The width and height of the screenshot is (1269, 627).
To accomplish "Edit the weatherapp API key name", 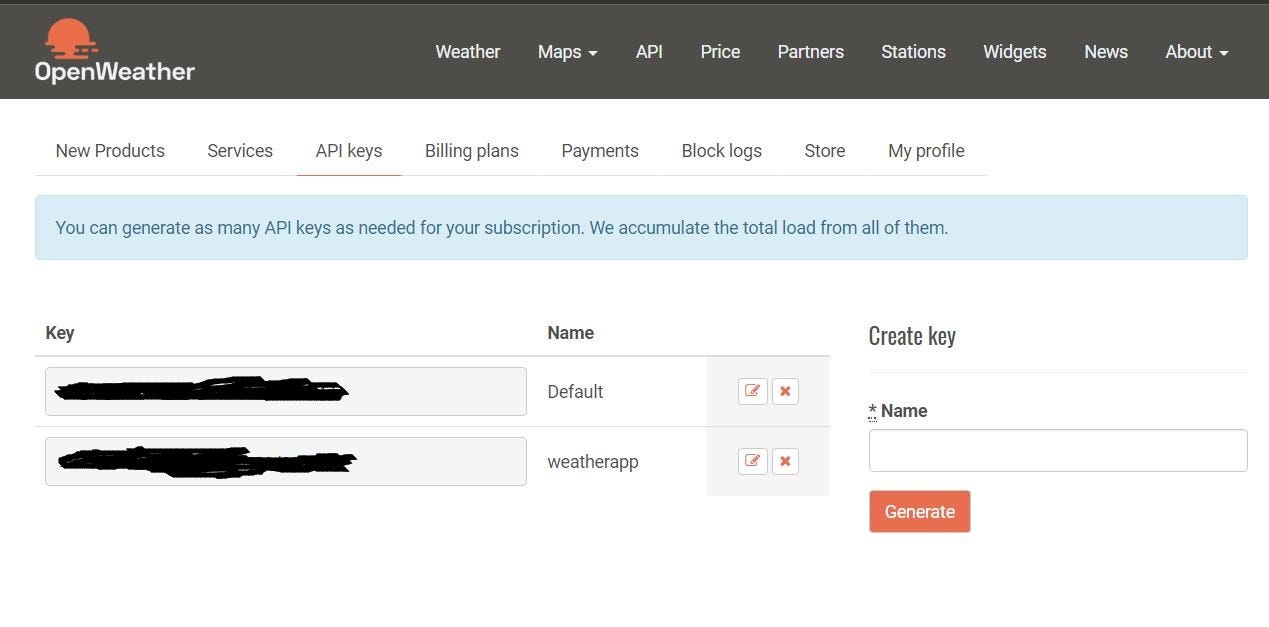I will pyautogui.click(x=752, y=461).
